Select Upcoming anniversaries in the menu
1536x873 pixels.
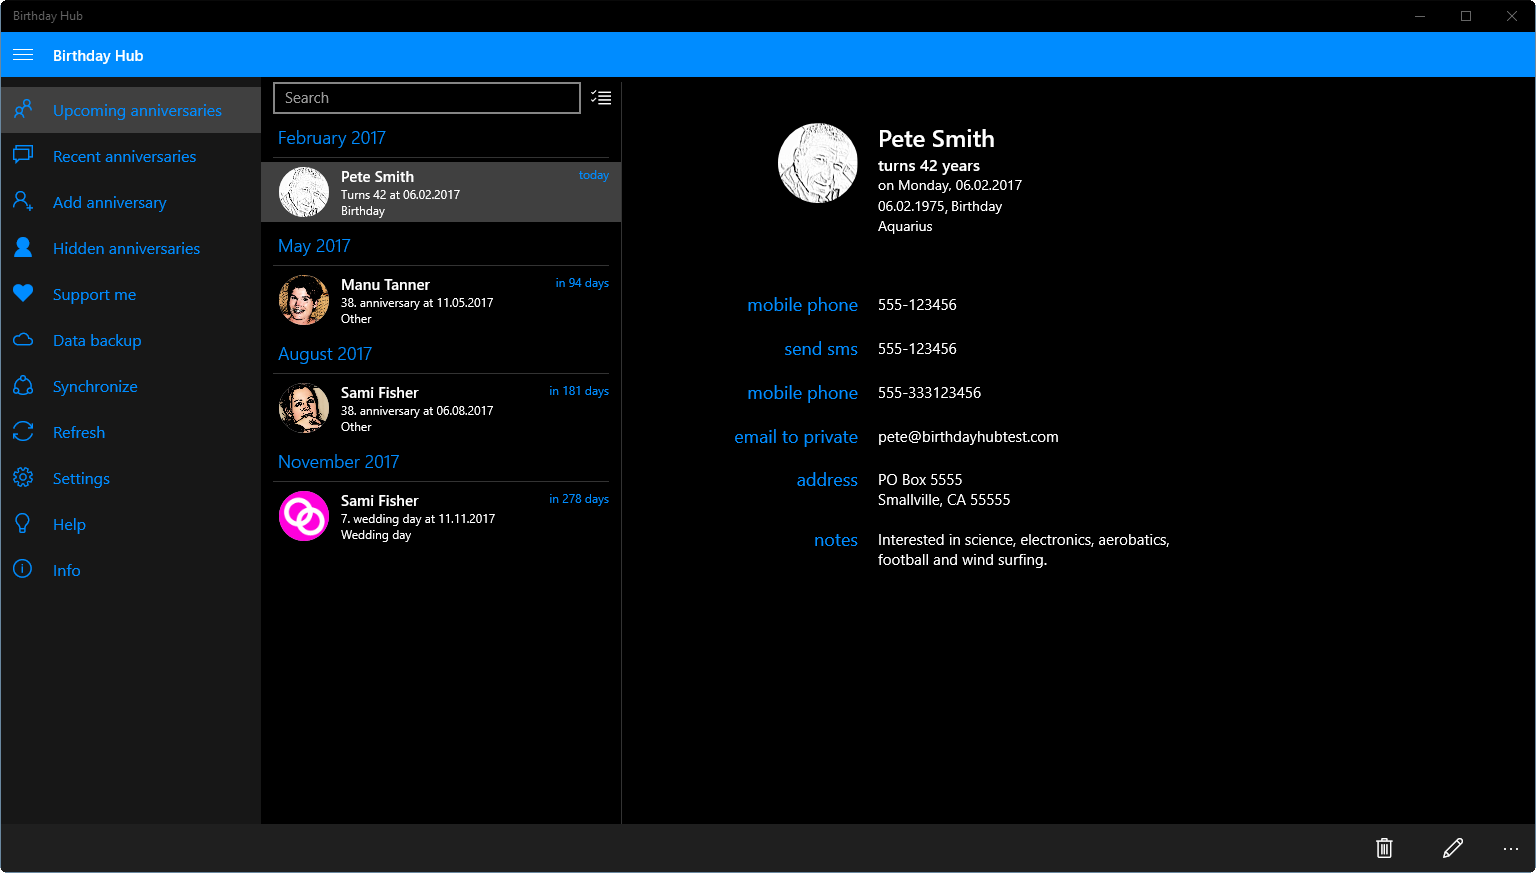(x=137, y=110)
